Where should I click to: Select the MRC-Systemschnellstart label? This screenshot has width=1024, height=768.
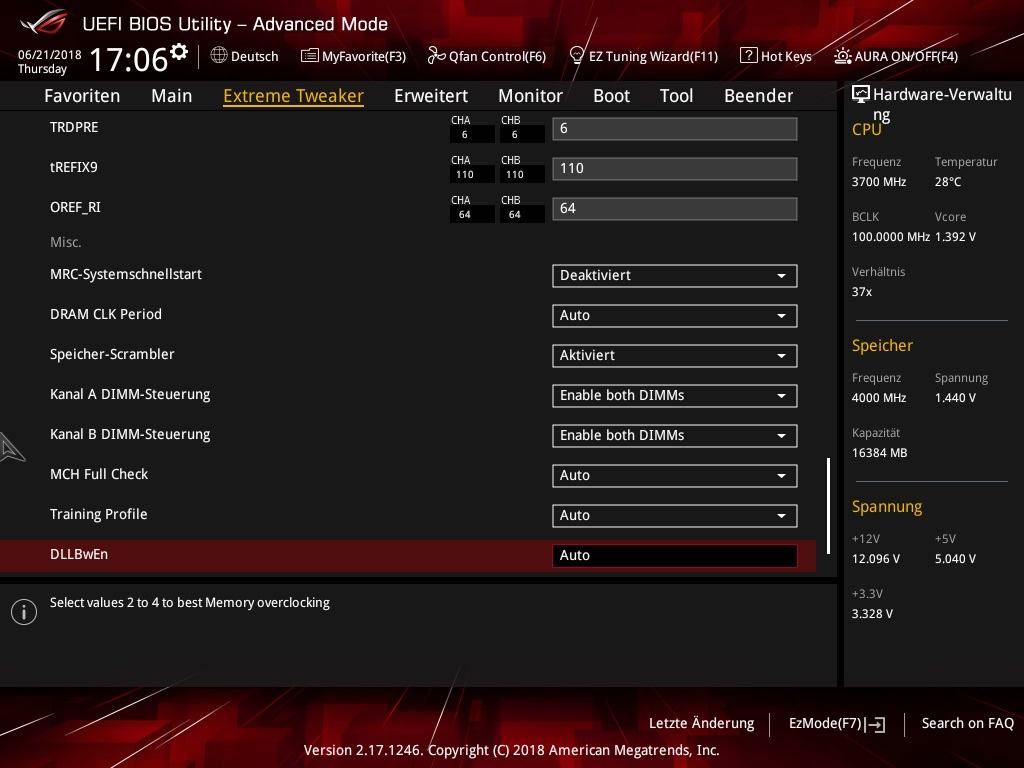tap(126, 274)
